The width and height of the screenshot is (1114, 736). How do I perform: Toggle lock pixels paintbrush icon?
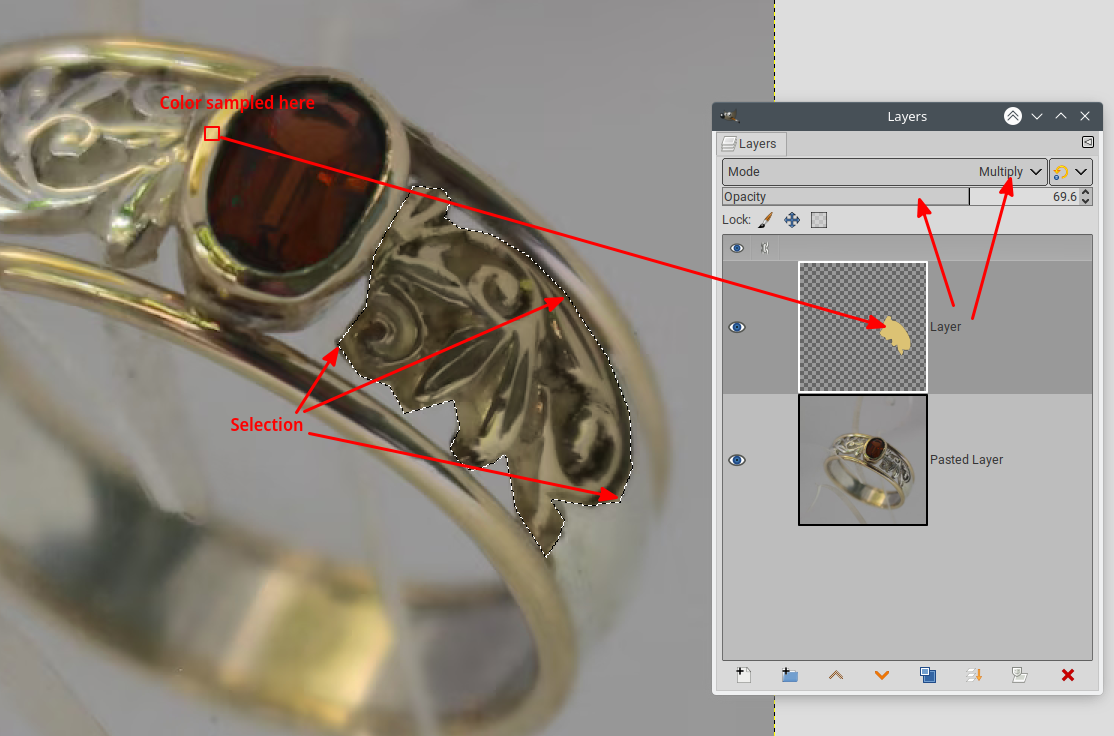pos(765,220)
